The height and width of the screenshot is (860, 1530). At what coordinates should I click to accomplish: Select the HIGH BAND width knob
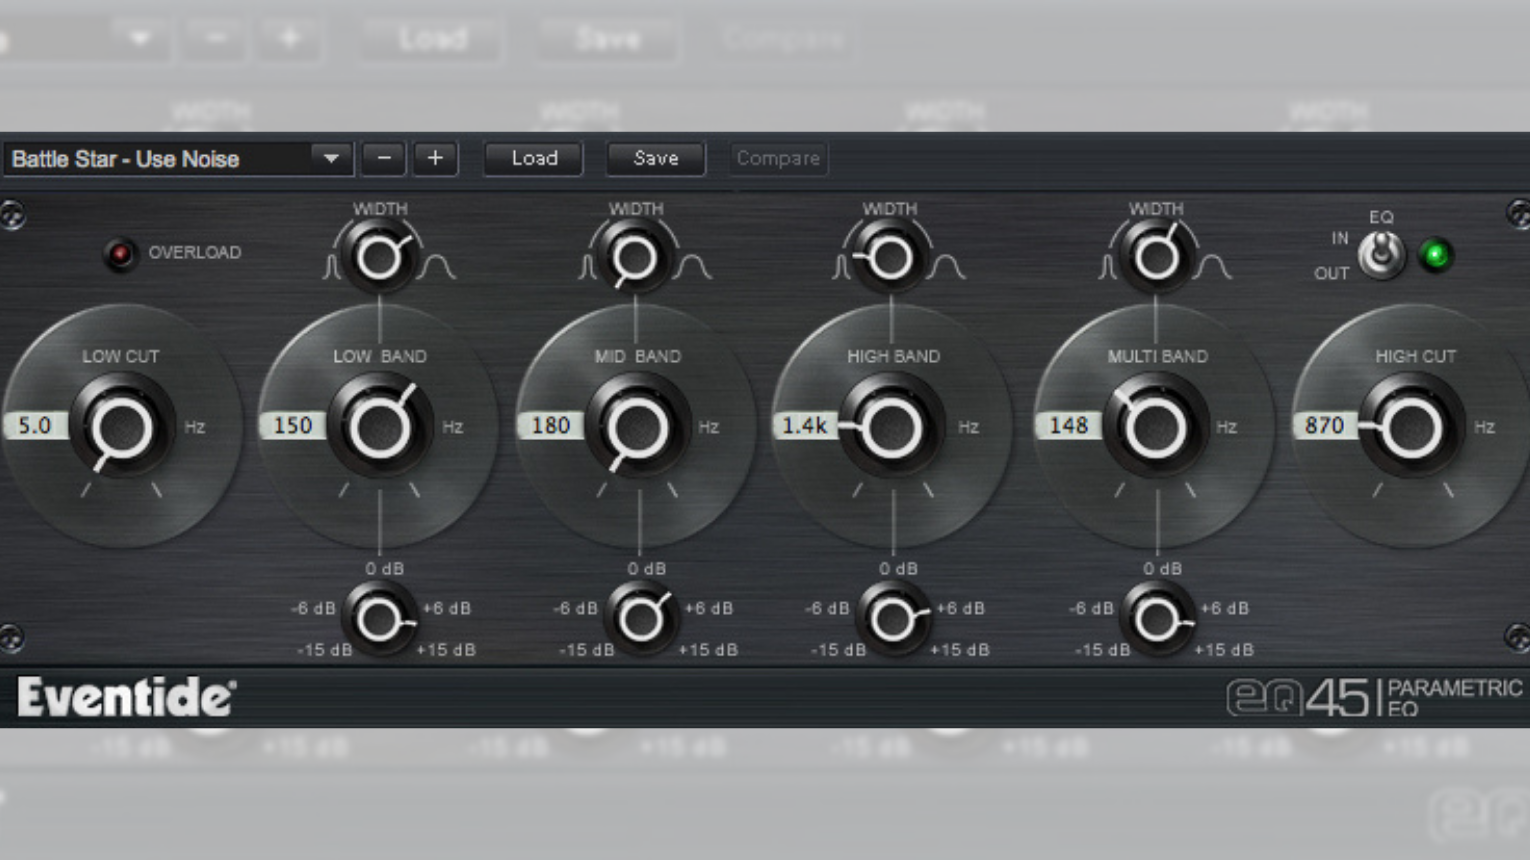pyautogui.click(x=892, y=257)
